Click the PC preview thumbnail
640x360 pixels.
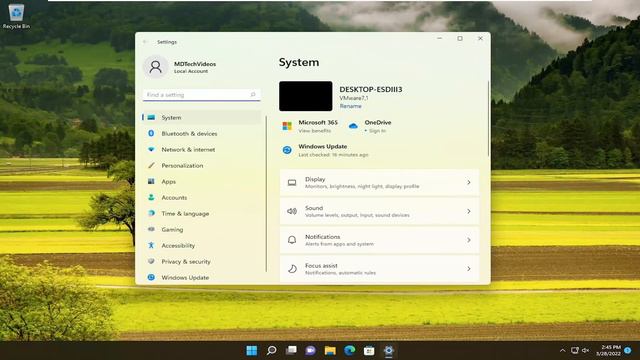coord(306,96)
